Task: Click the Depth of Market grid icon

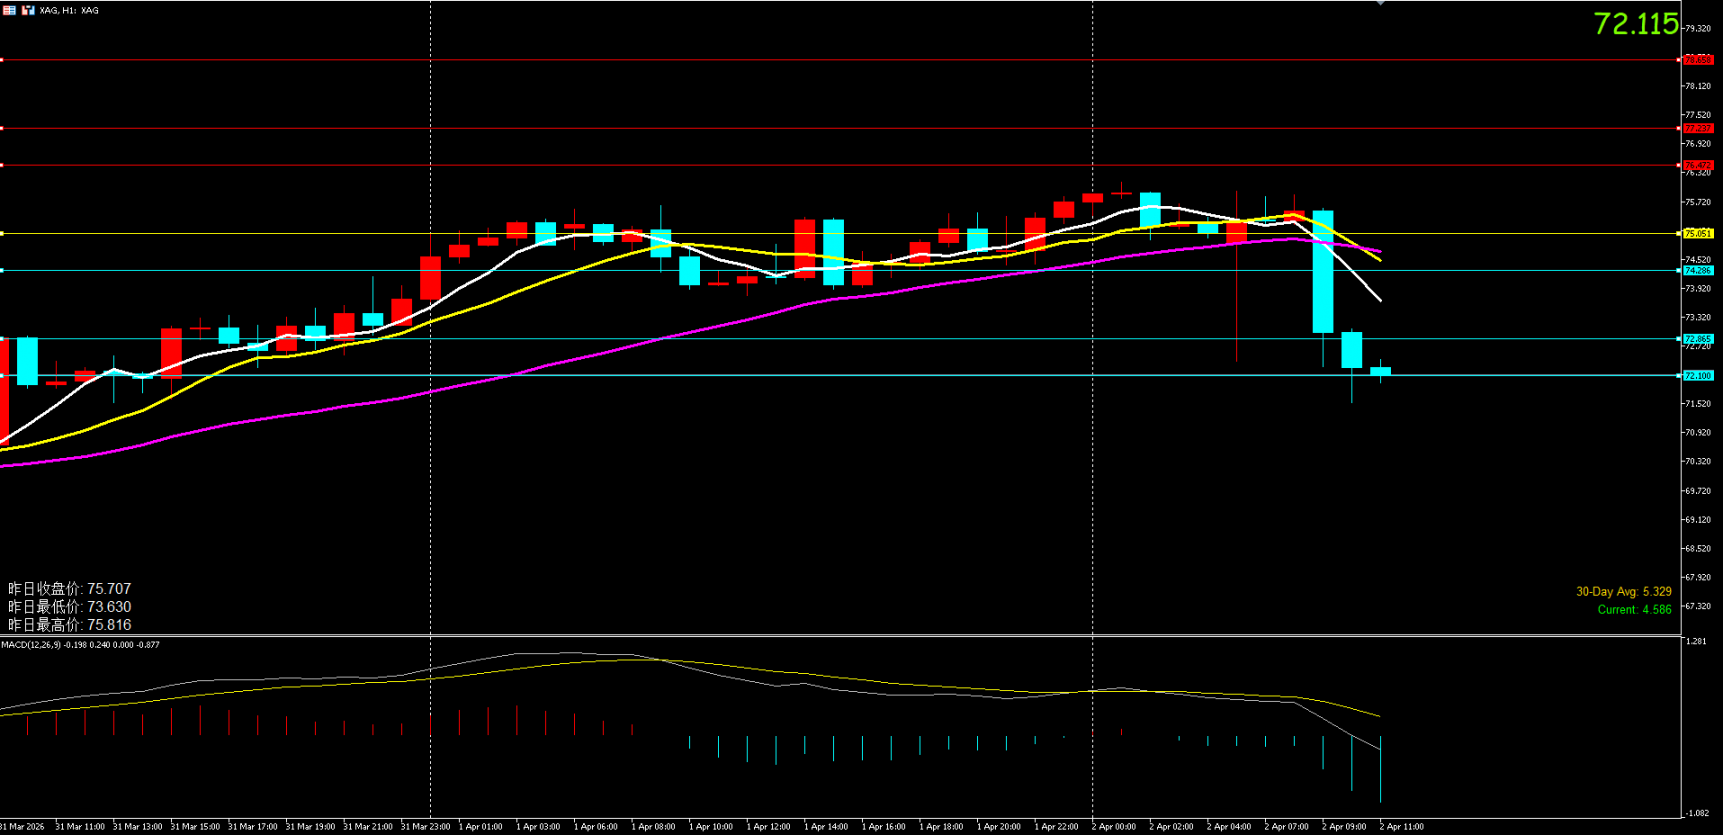Action: pos(9,10)
